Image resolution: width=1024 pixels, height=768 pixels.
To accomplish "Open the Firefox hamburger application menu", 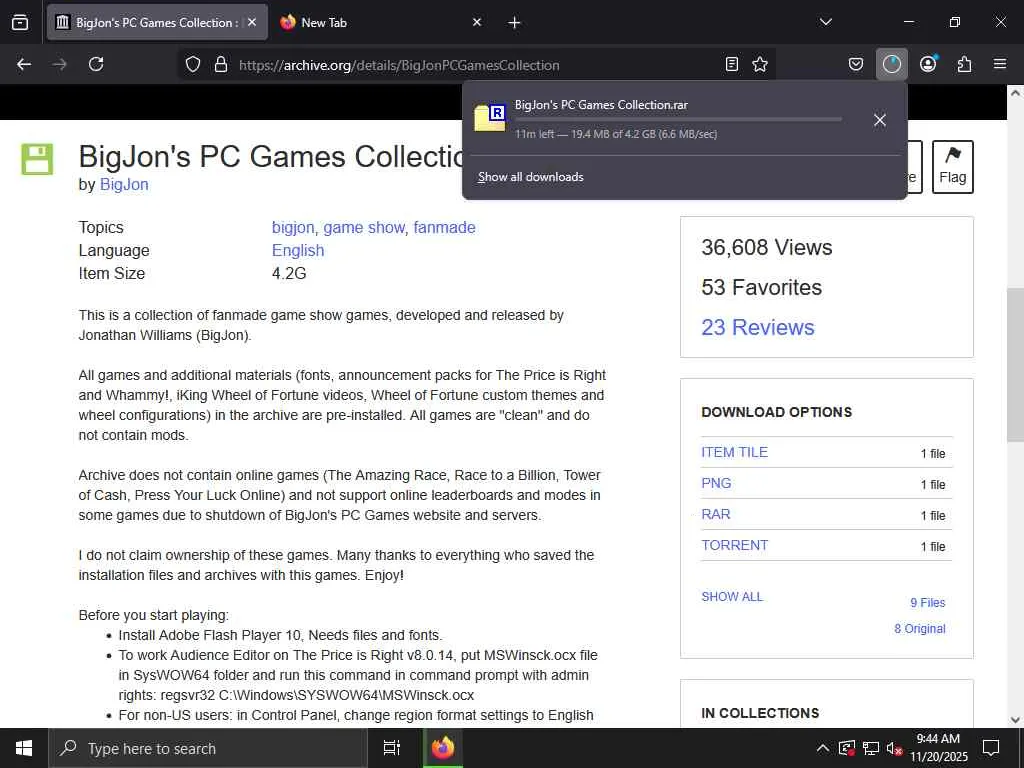I will pyautogui.click(x=1000, y=64).
